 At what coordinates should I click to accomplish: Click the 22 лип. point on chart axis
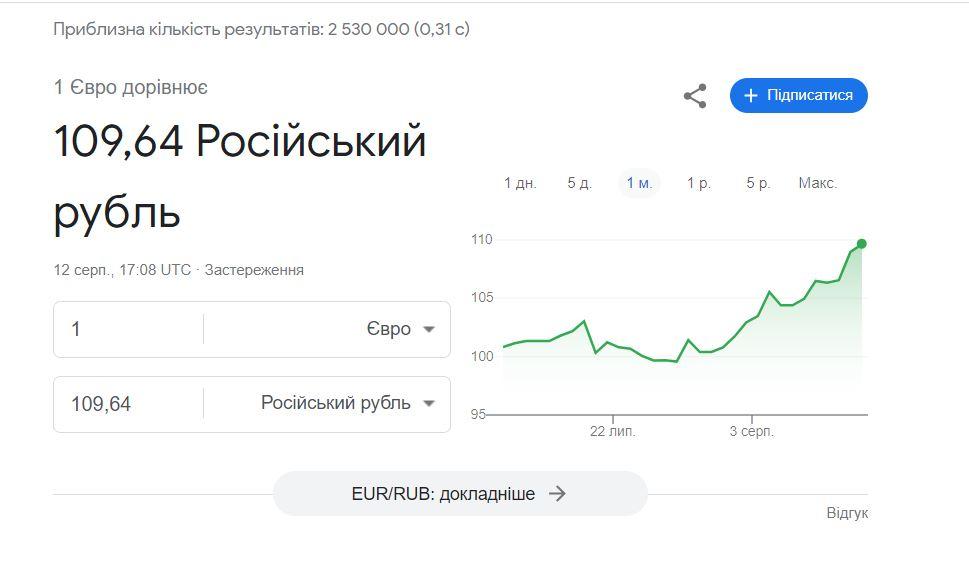pyautogui.click(x=612, y=431)
